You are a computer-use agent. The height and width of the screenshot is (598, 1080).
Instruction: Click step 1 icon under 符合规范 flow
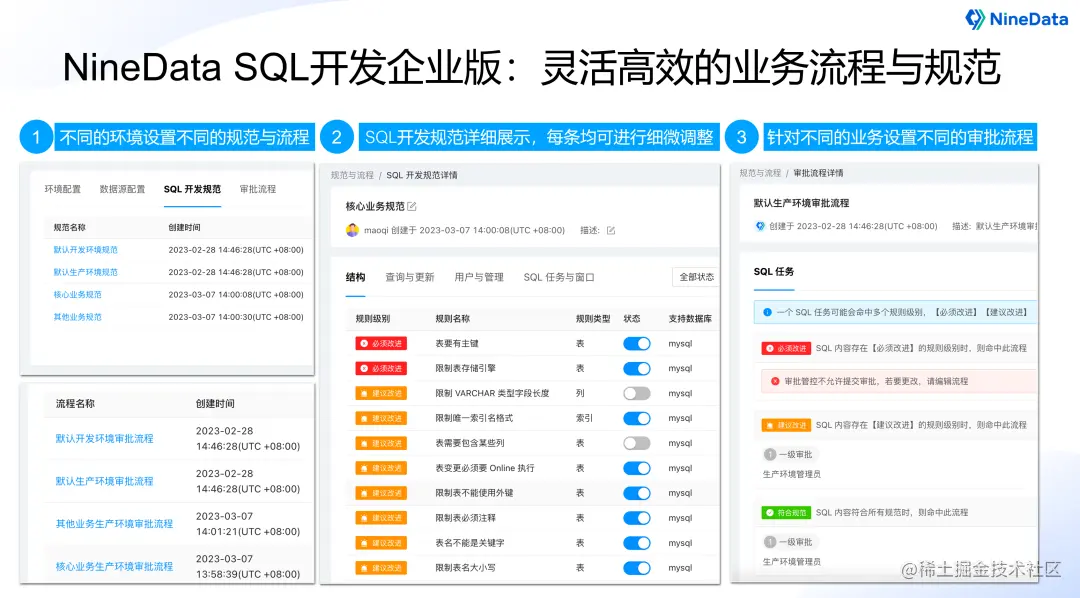(770, 542)
